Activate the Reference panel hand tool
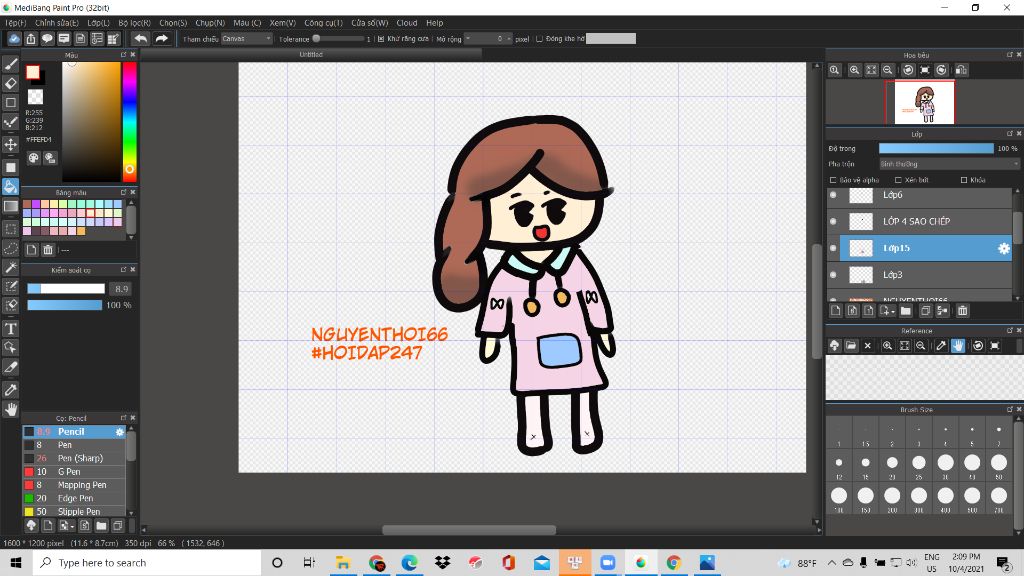The height and width of the screenshot is (576, 1024). [x=958, y=345]
